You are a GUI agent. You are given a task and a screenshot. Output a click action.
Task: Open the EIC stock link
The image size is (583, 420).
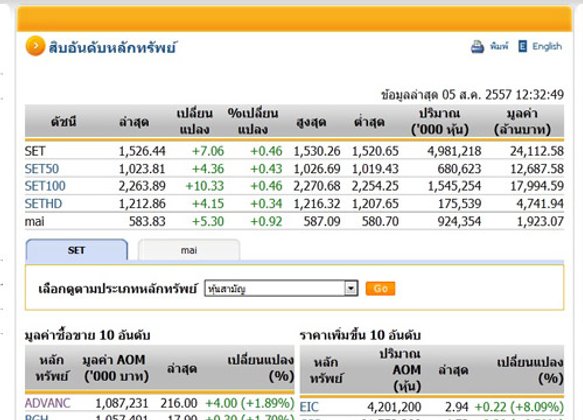309,407
